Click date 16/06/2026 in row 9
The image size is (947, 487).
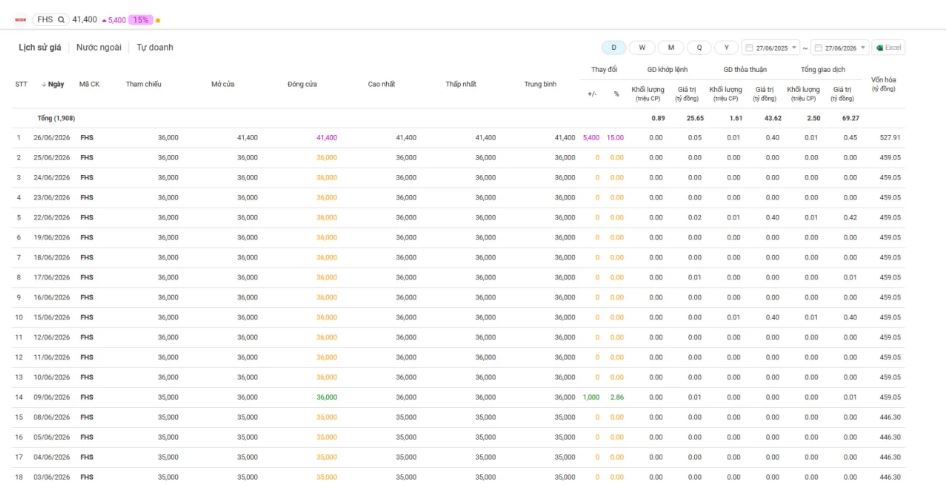pyautogui.click(x=52, y=297)
